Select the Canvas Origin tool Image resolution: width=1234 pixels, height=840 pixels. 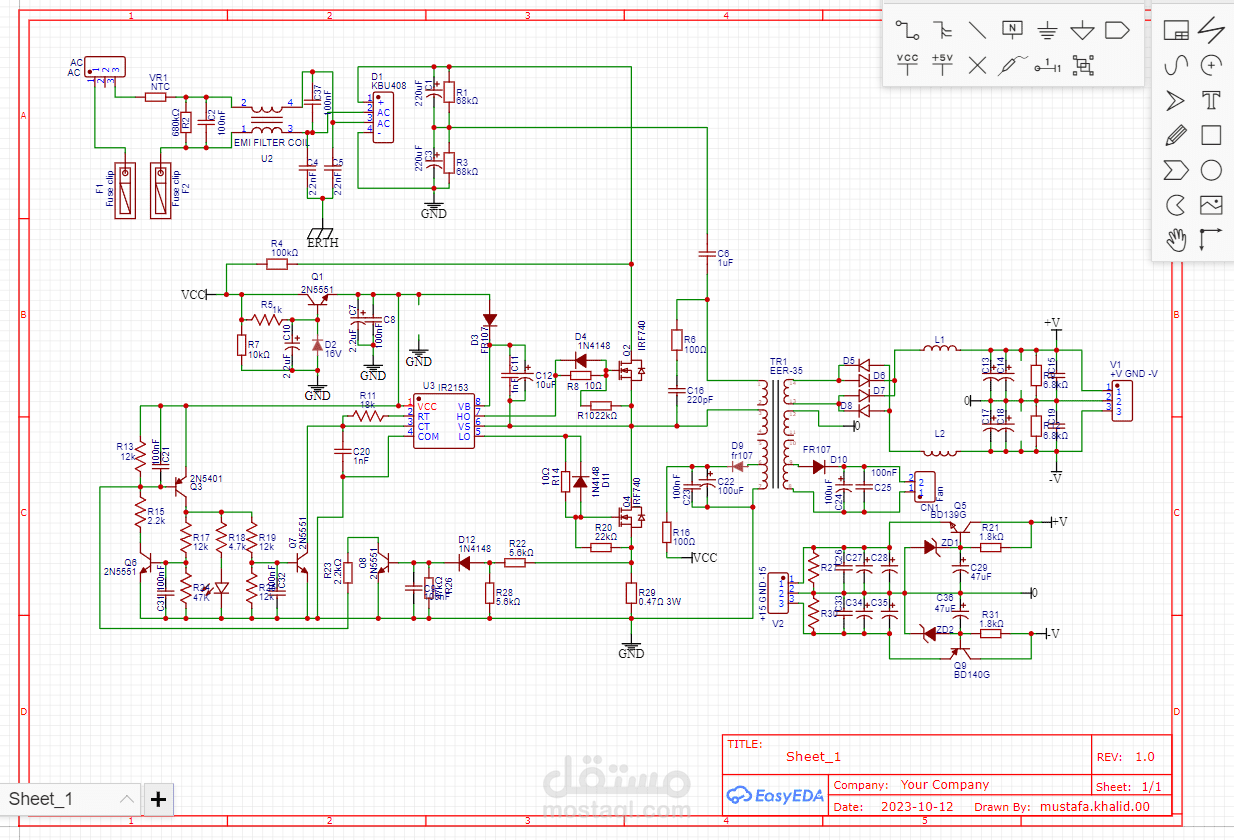1211,239
